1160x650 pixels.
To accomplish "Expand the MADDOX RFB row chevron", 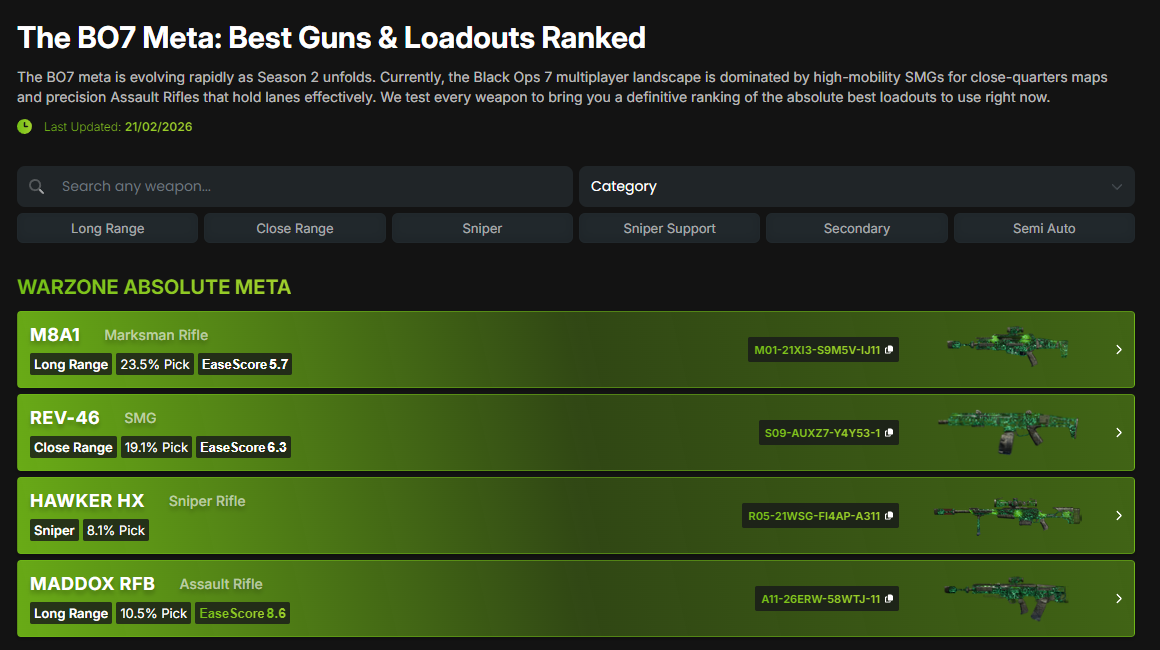I will click(x=1118, y=599).
